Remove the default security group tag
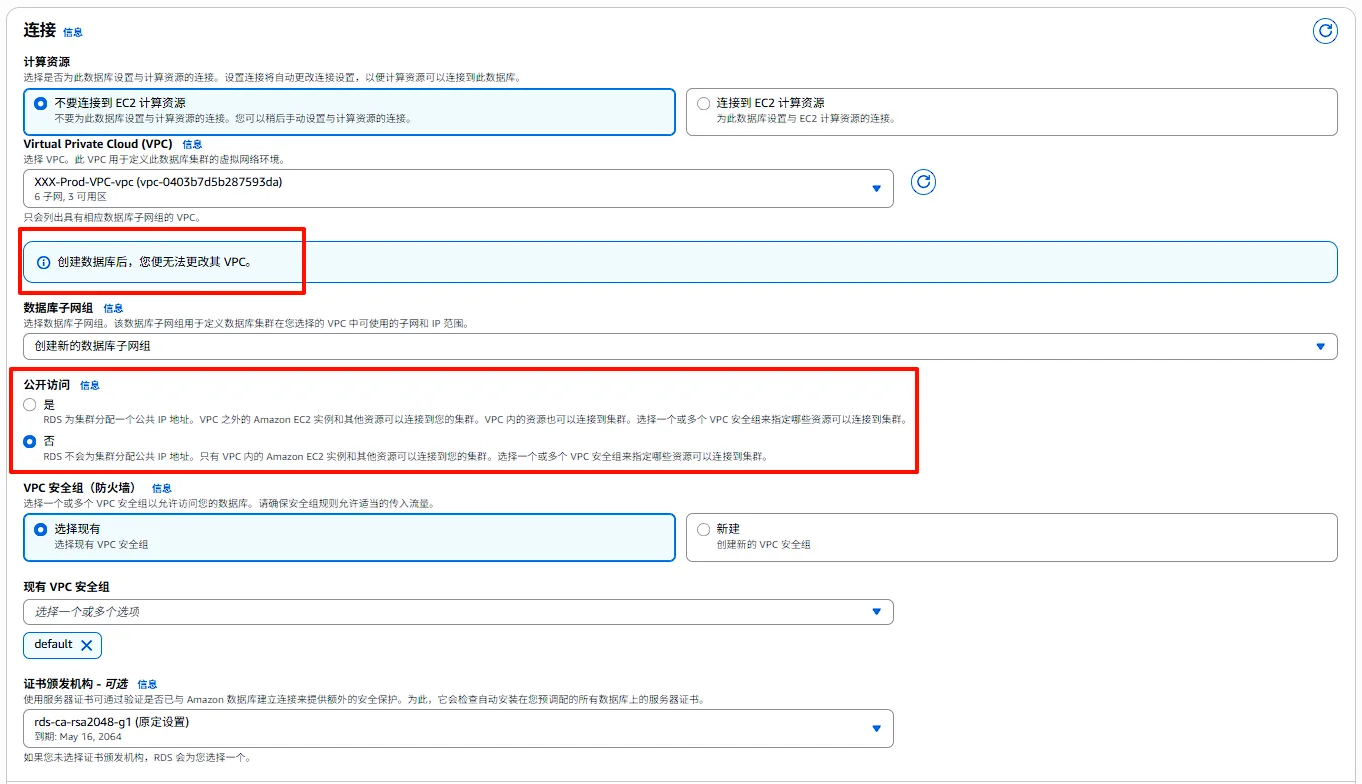This screenshot has height=784, width=1362. (86, 645)
